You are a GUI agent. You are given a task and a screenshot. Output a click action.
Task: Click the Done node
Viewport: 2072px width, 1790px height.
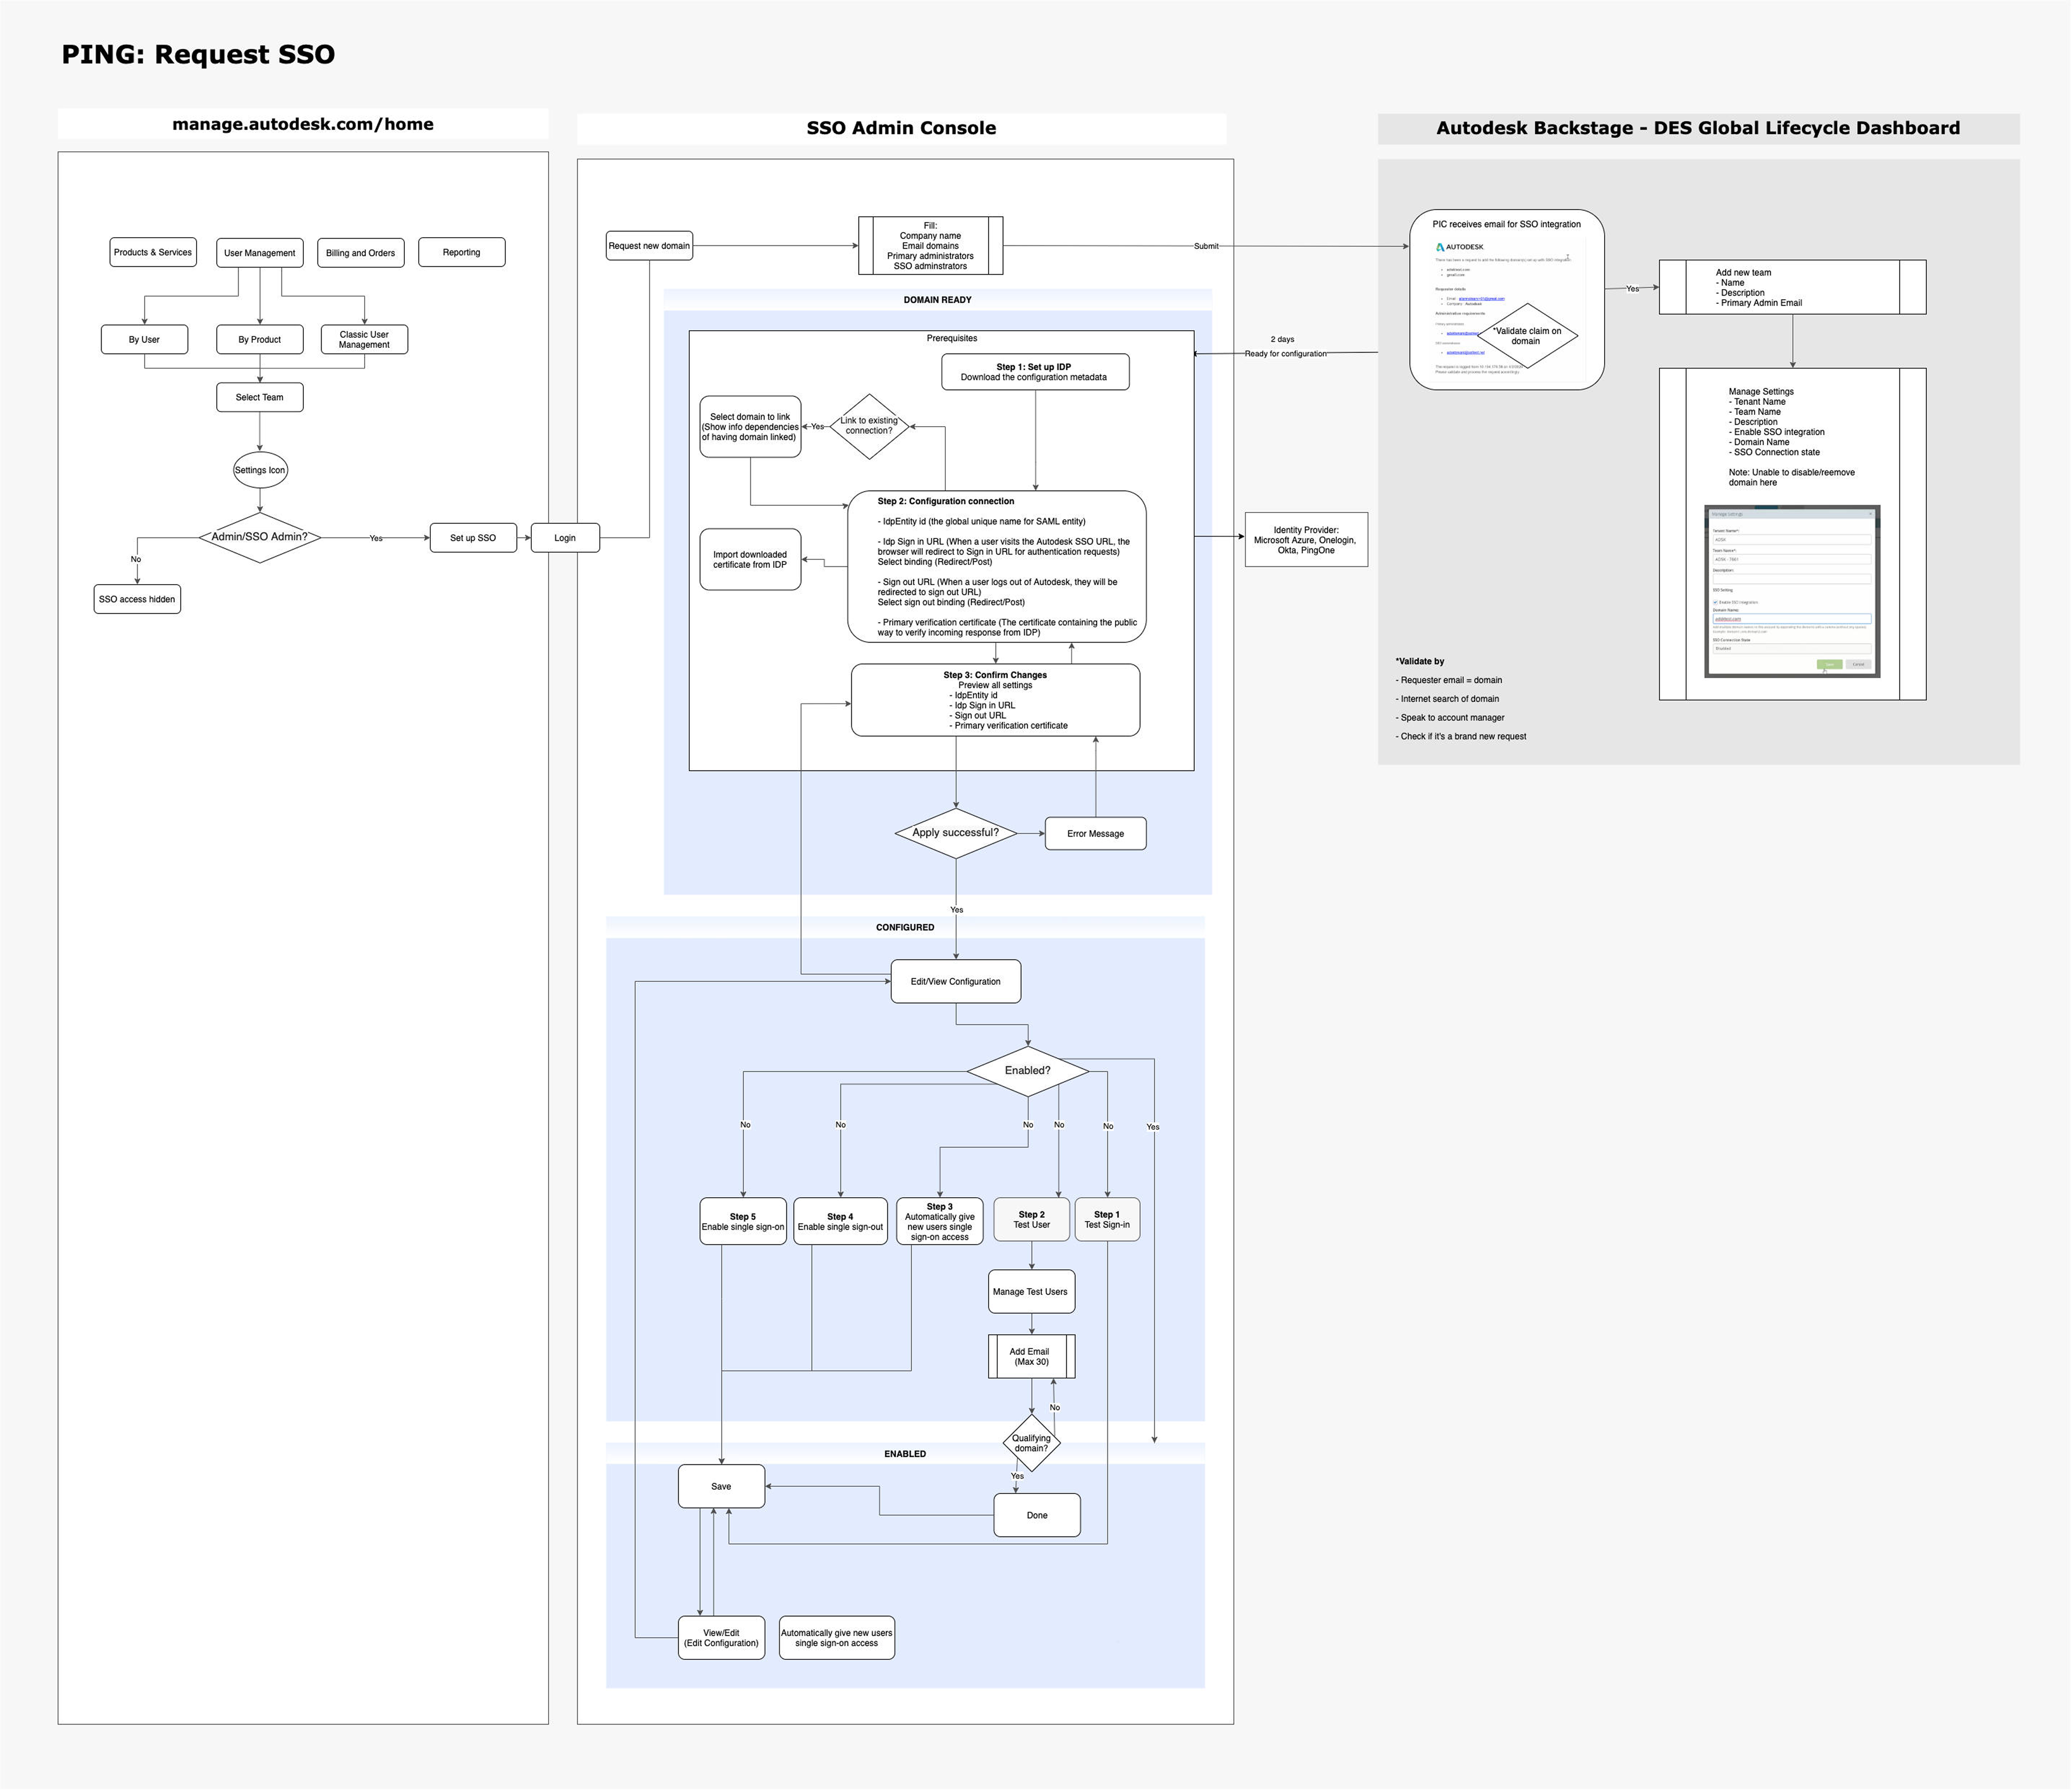[1037, 1516]
